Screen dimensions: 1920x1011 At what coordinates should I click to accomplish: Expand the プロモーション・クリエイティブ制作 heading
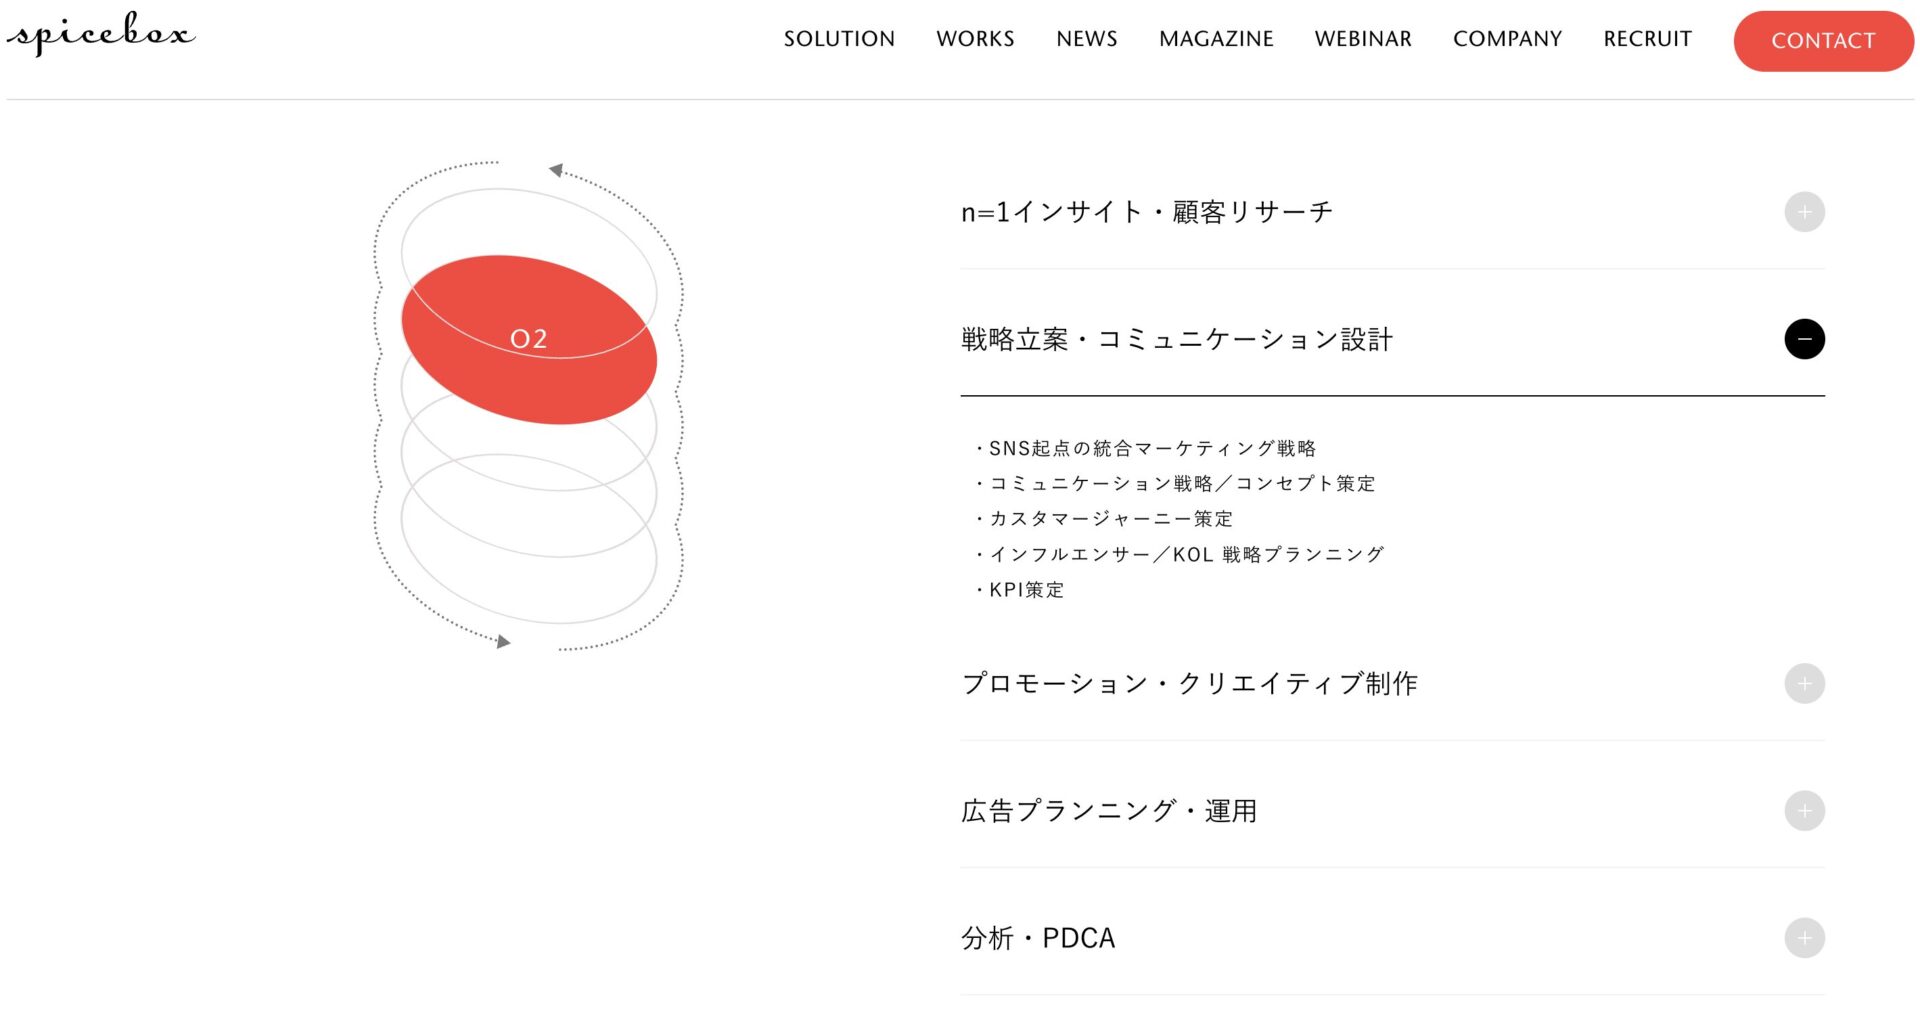tap(1189, 683)
